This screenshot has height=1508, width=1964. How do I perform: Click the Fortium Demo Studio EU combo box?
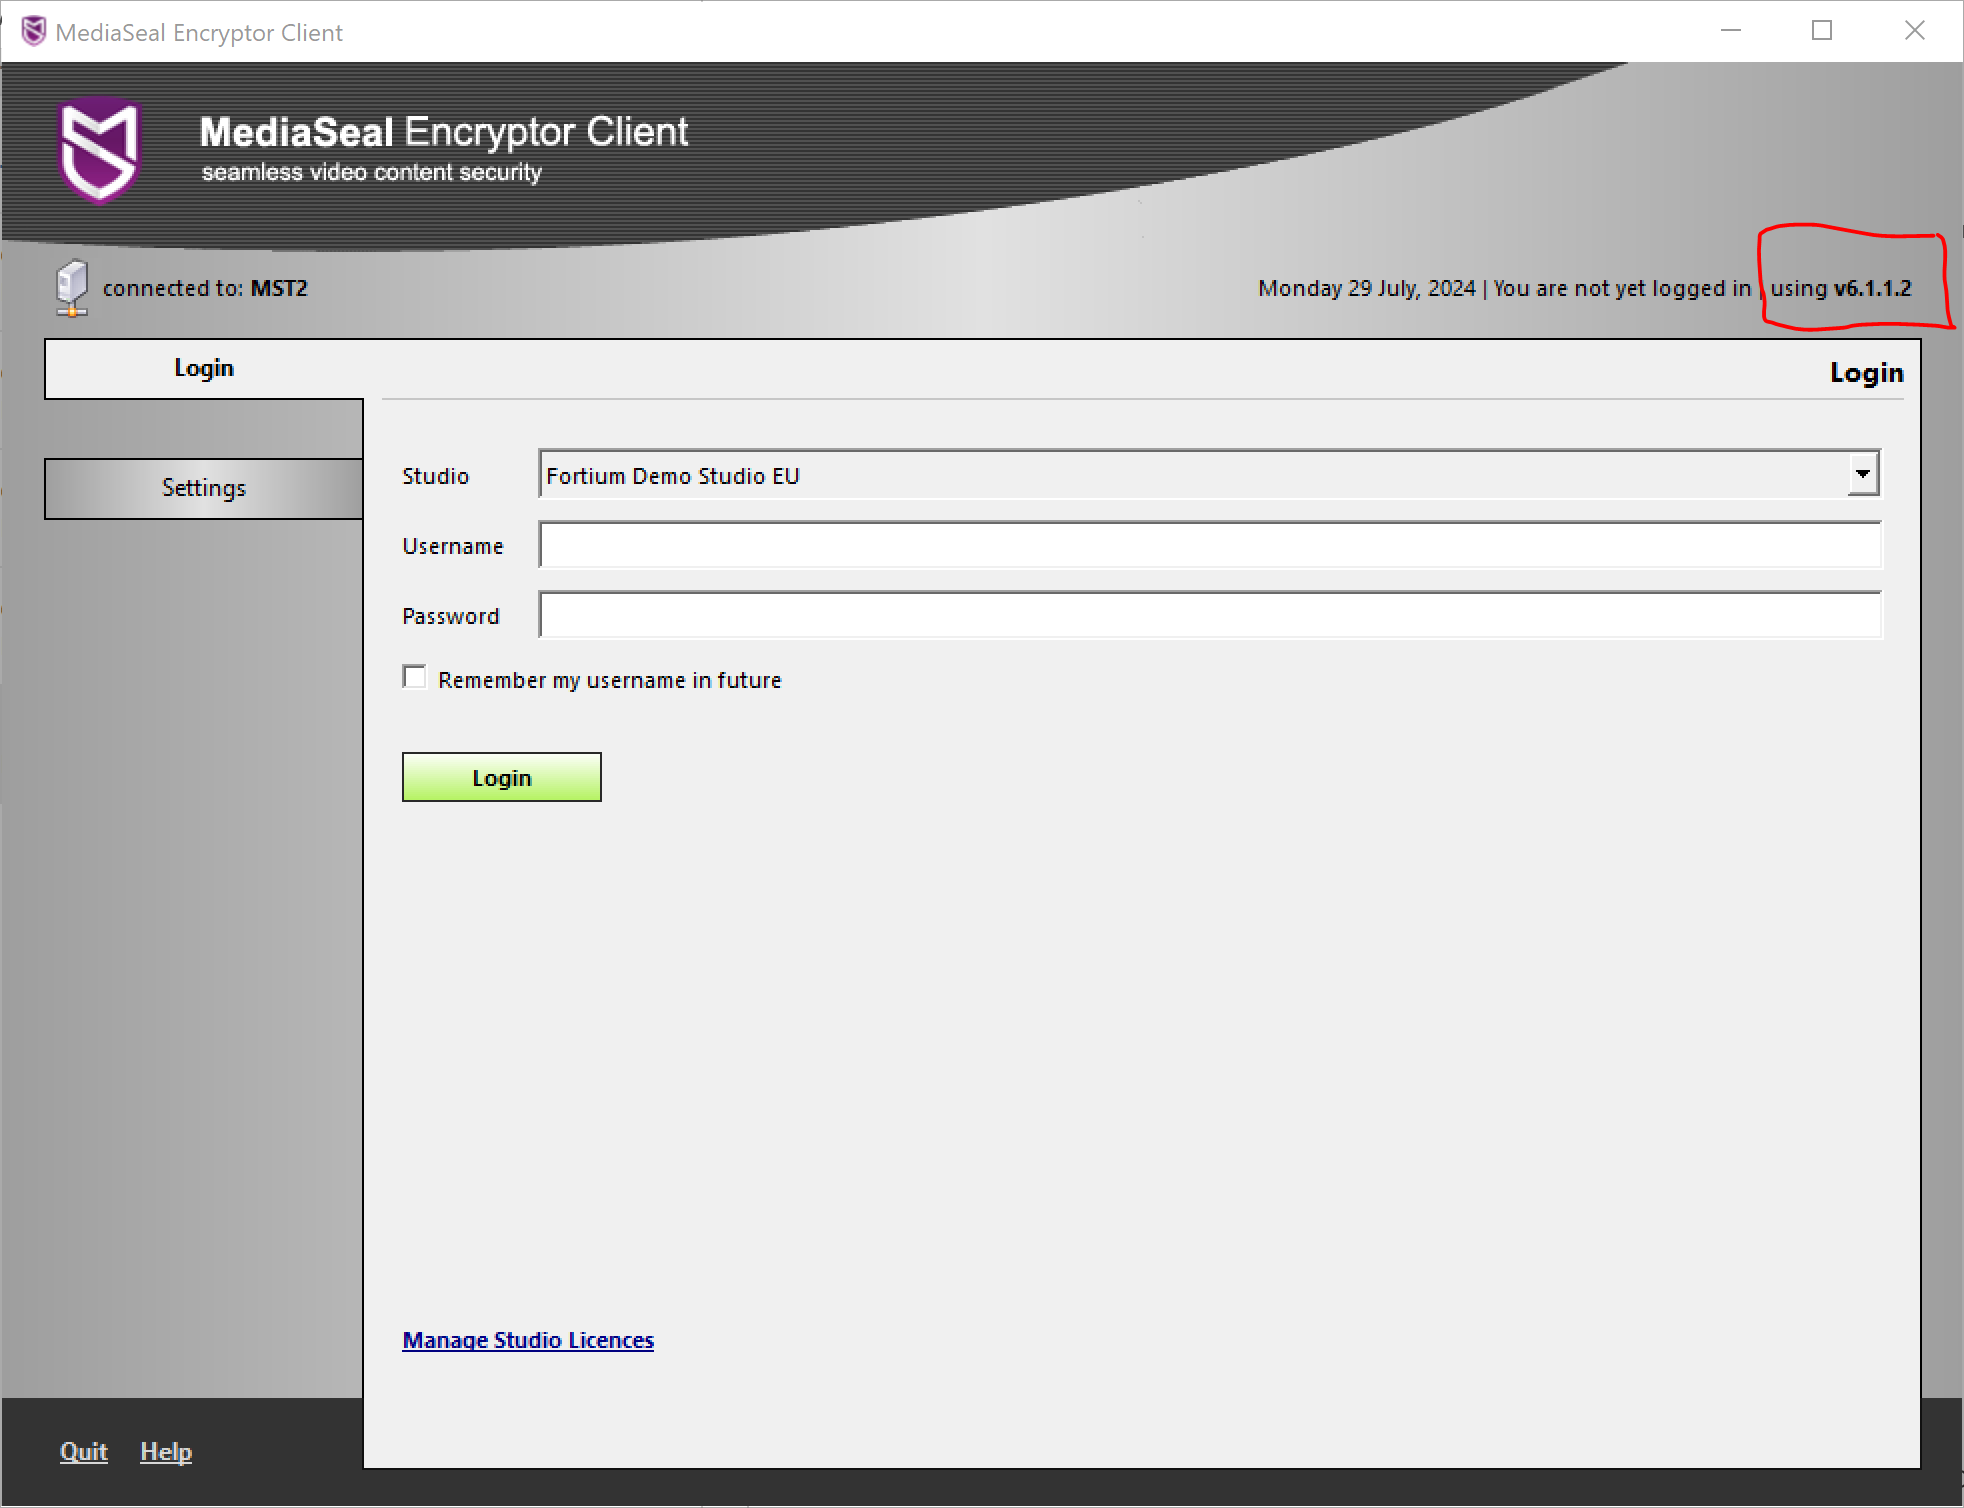coord(1190,475)
